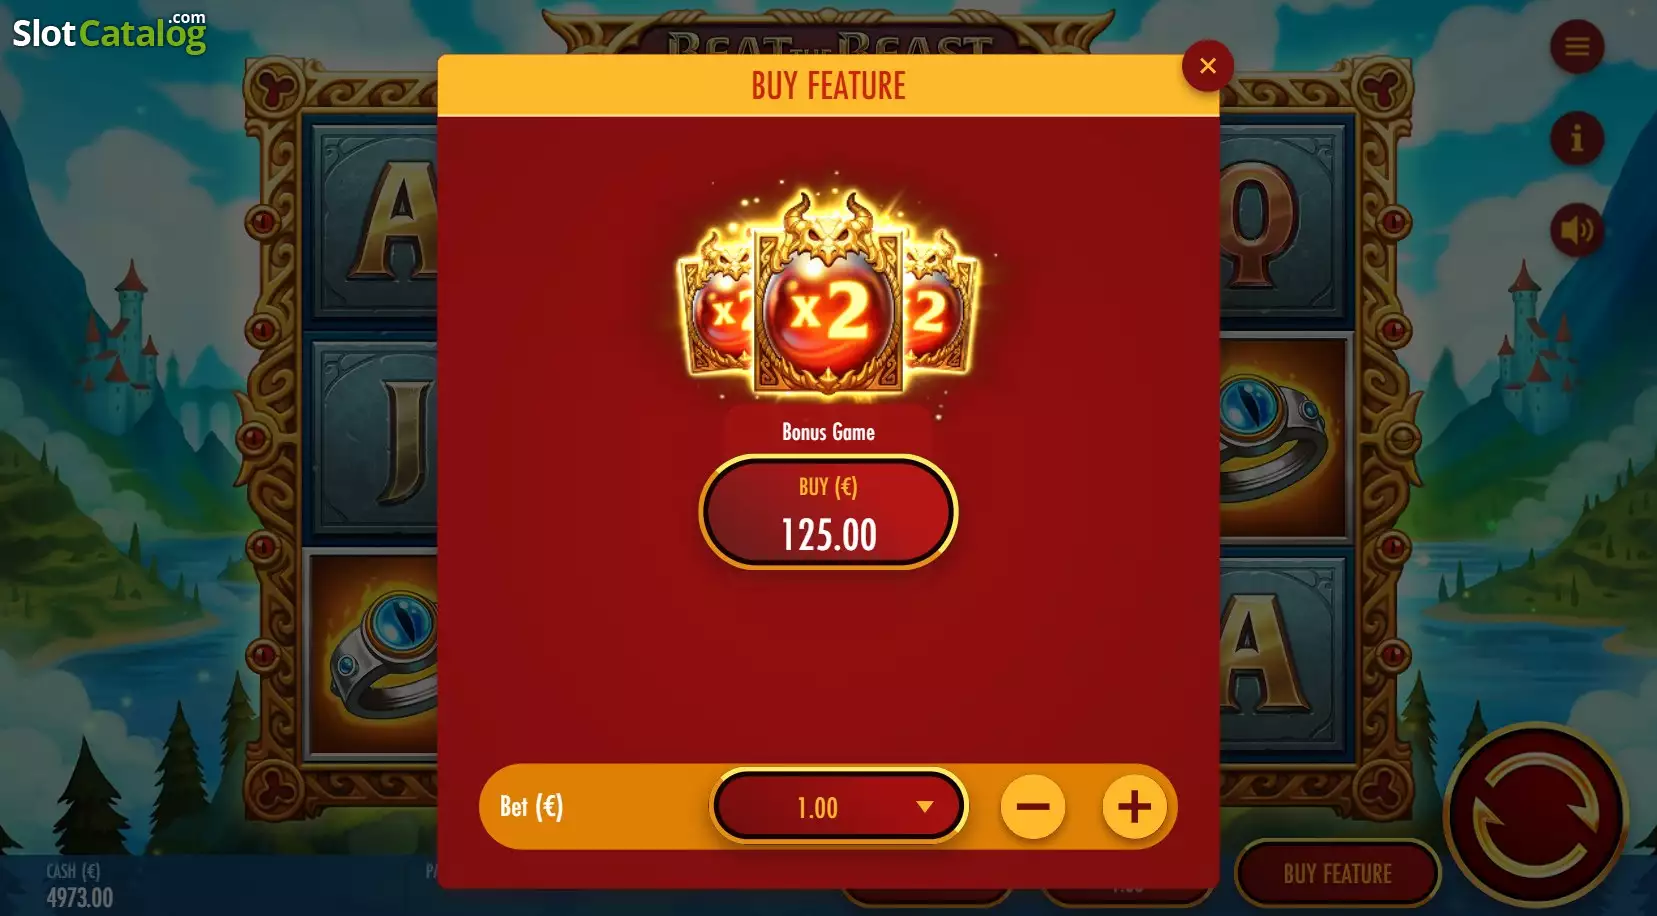Increase bet with plus button
Viewport: 1657px width, 916px height.
(x=1134, y=807)
